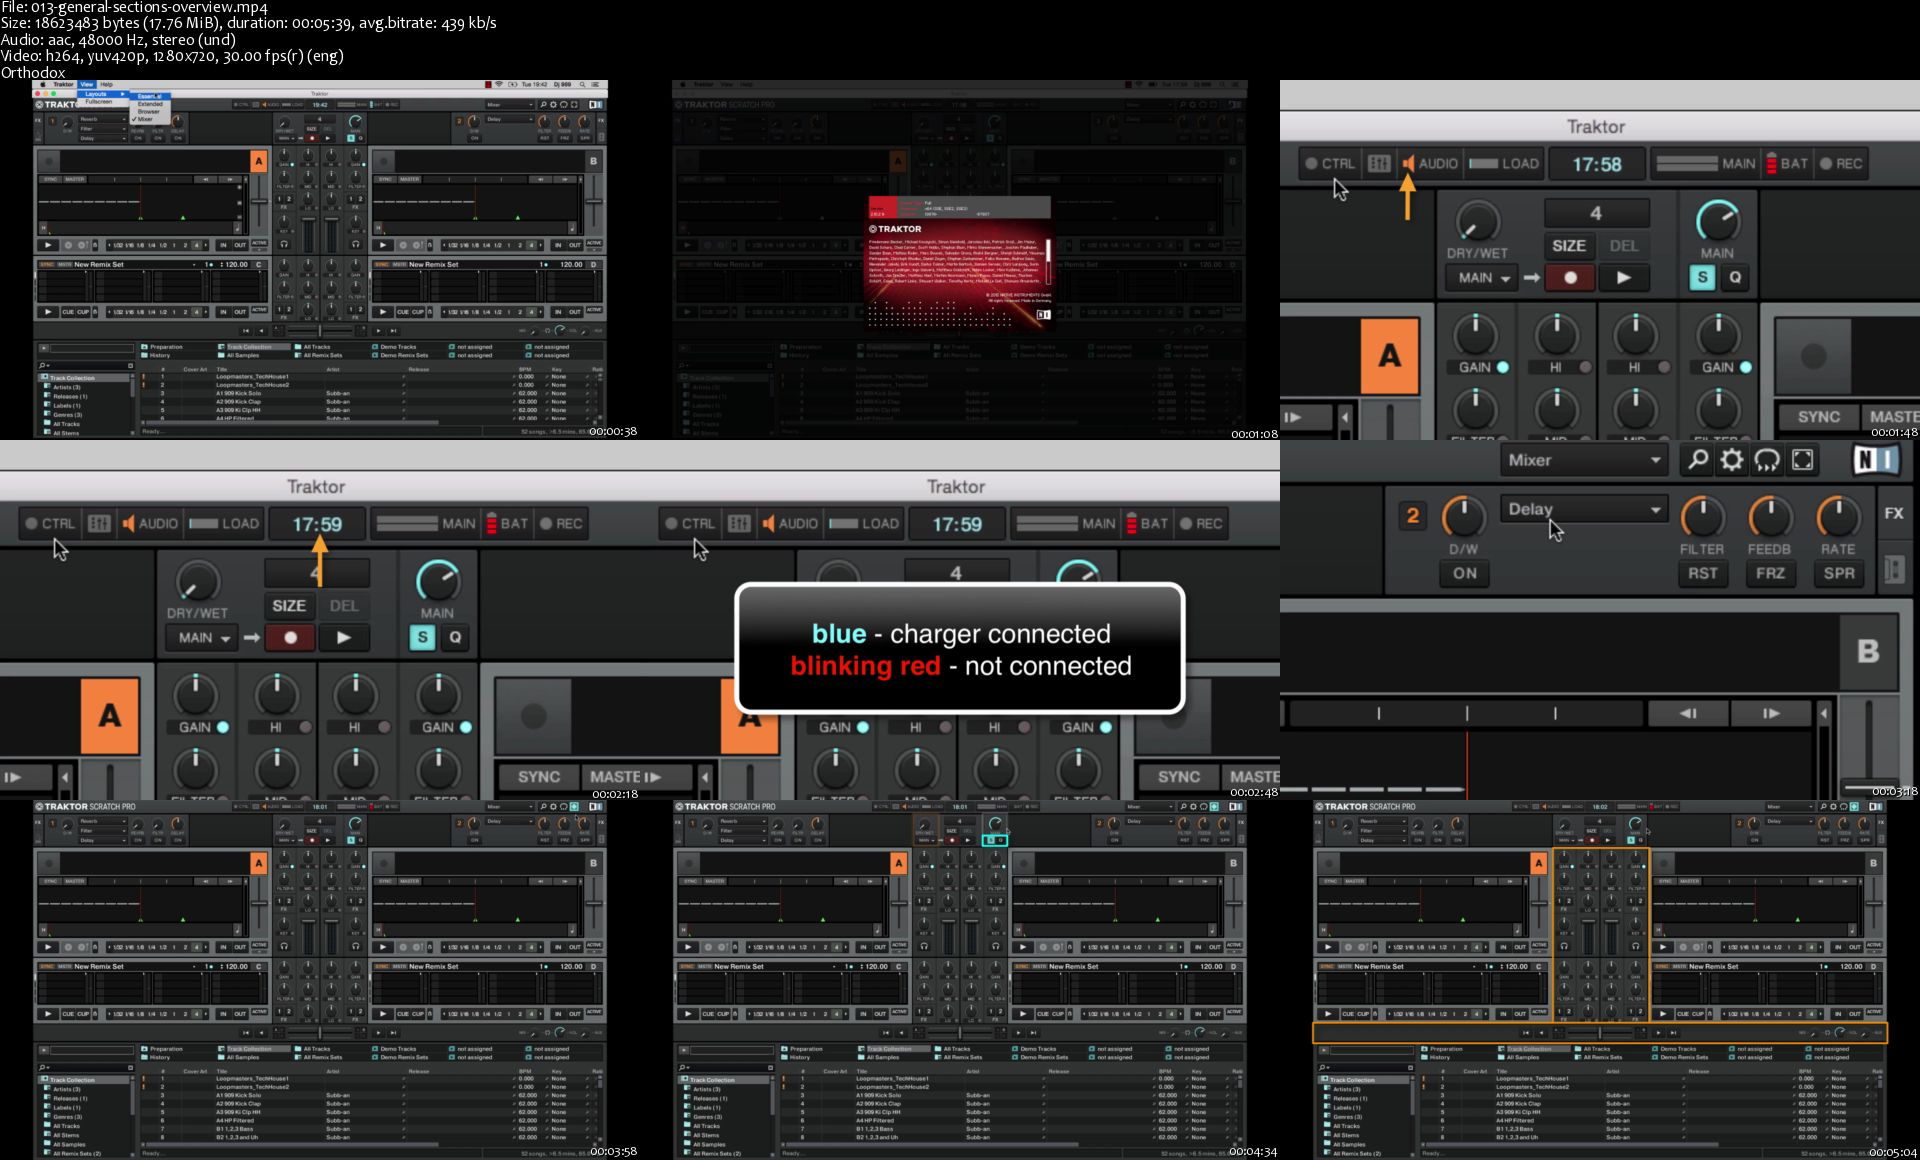Viewport: 1920px width, 1160px height.
Task: In 01:48 frame, click the 17:58 clock display
Action: click(x=1596, y=163)
